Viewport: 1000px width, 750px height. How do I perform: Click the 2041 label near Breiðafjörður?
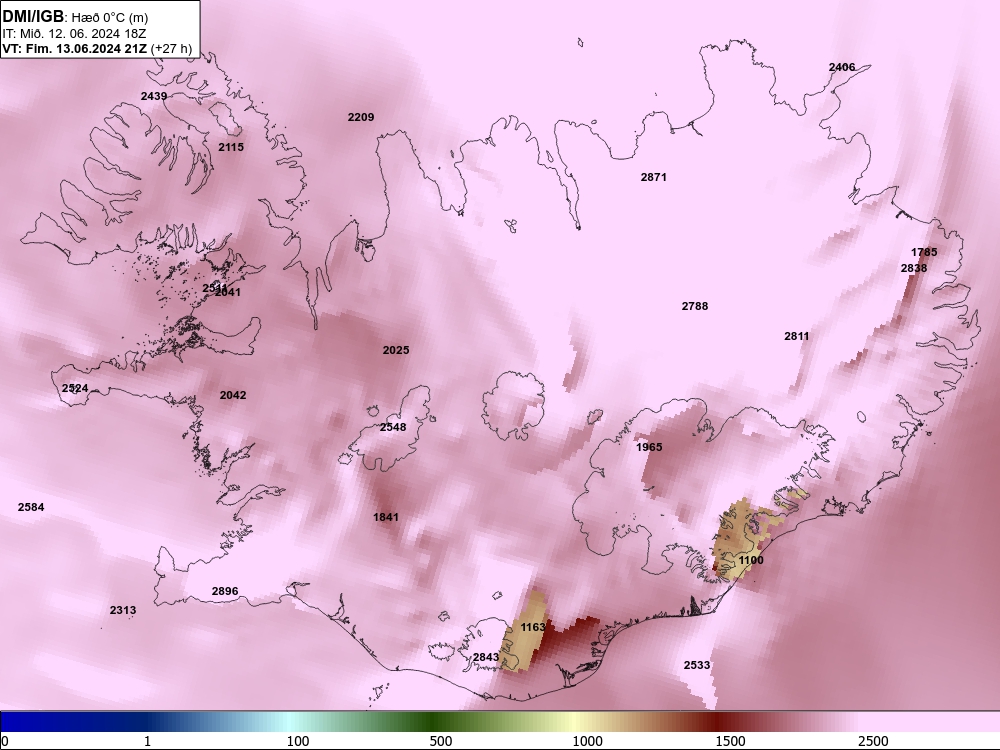tap(228, 292)
